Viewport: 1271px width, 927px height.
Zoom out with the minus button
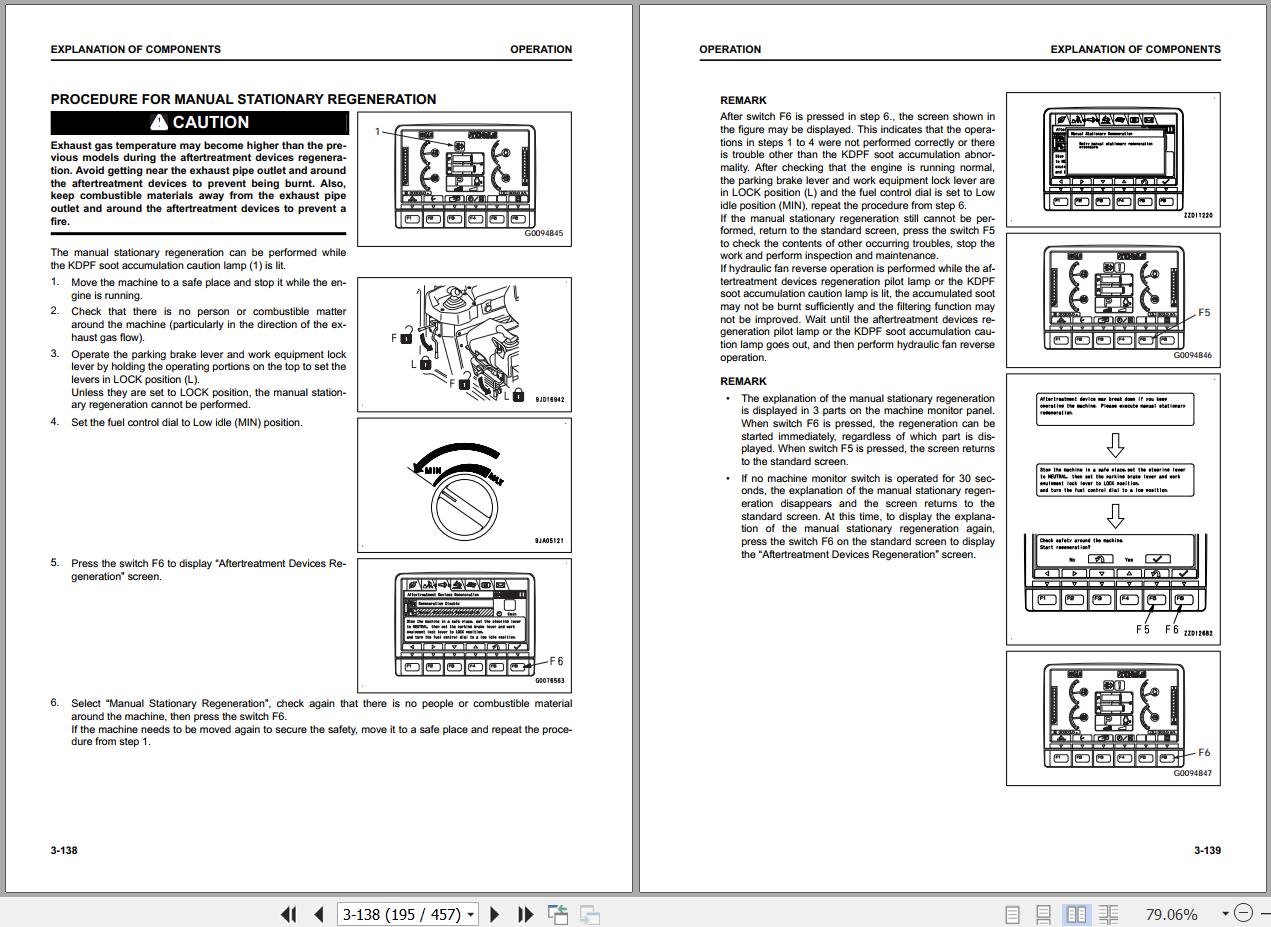coord(1243,913)
